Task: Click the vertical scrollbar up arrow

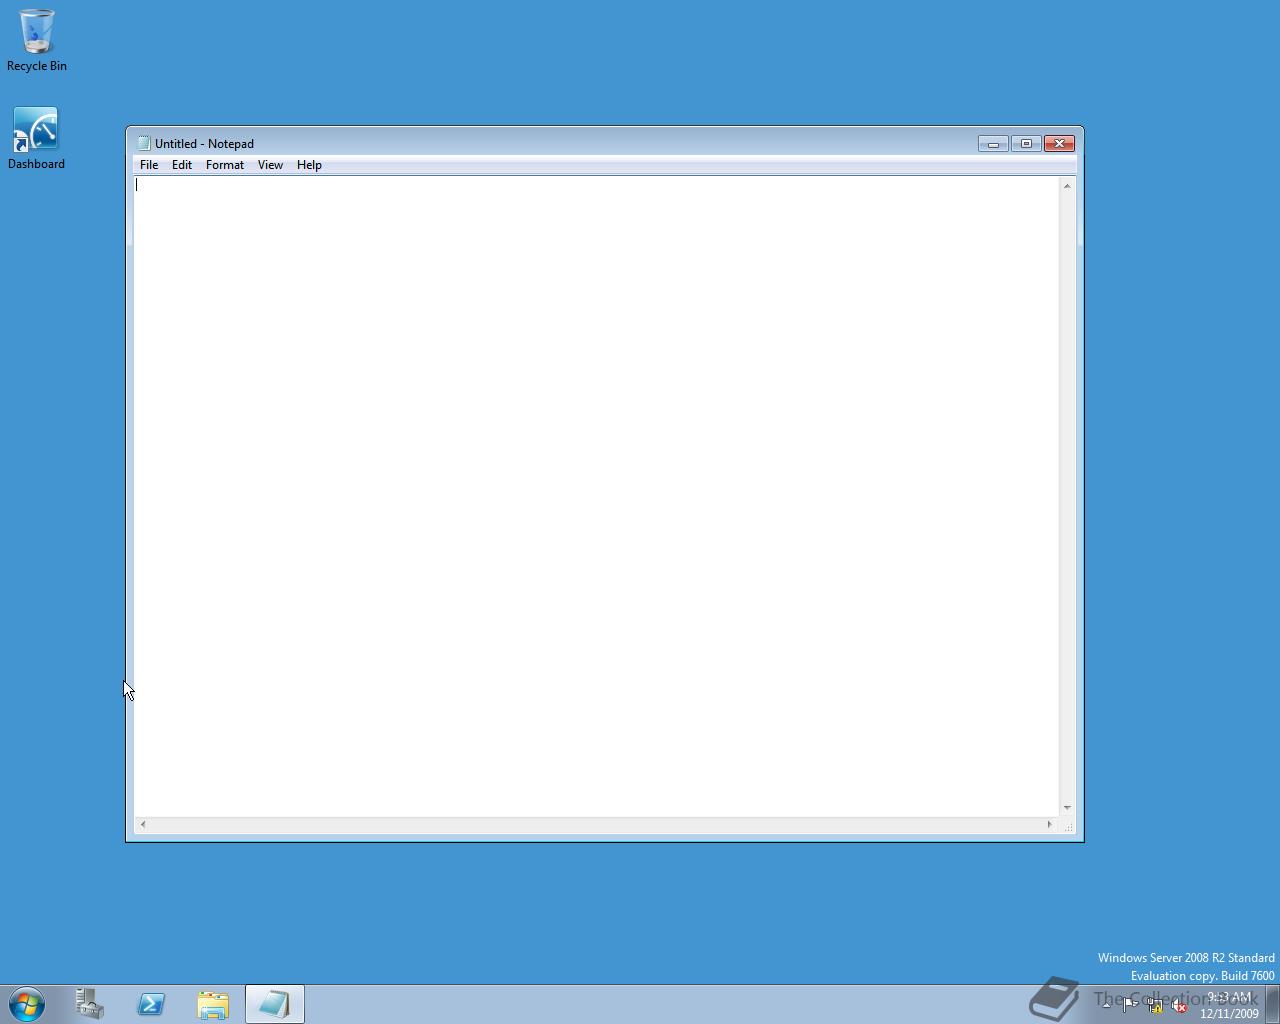Action: pos(1067,186)
